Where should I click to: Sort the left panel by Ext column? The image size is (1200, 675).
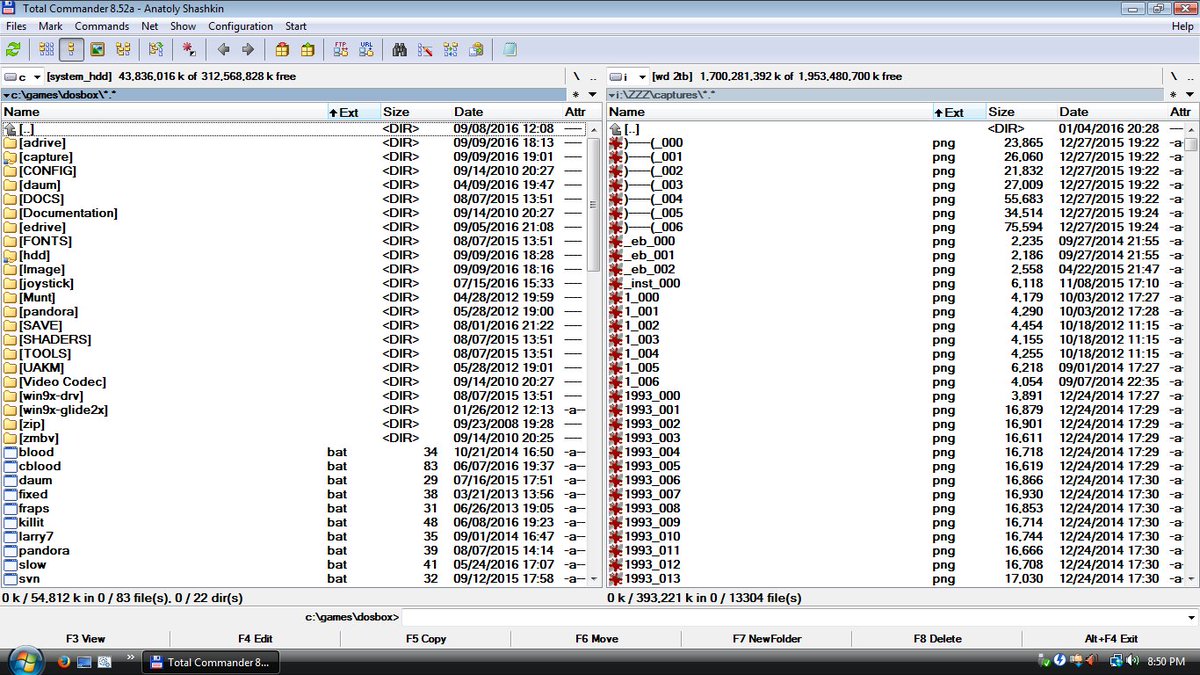pyautogui.click(x=353, y=112)
